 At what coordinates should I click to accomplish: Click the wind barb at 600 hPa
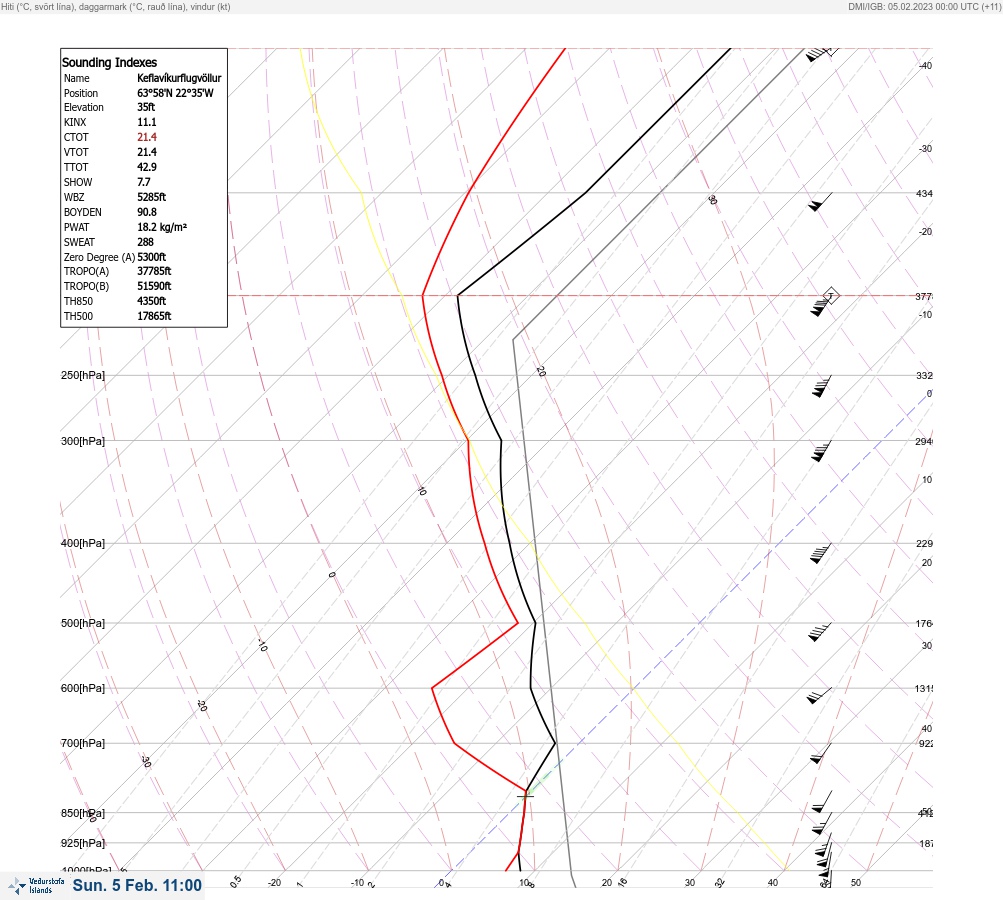pos(819,696)
